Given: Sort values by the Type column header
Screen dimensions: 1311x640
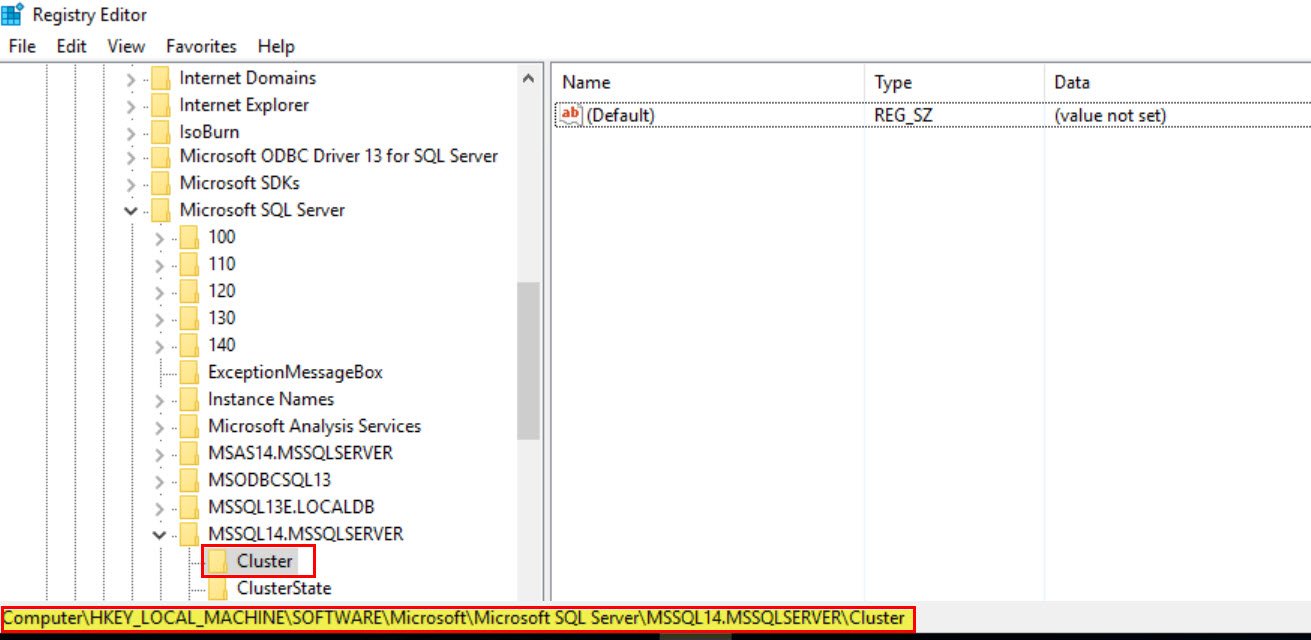Looking at the screenshot, I should (955, 82).
